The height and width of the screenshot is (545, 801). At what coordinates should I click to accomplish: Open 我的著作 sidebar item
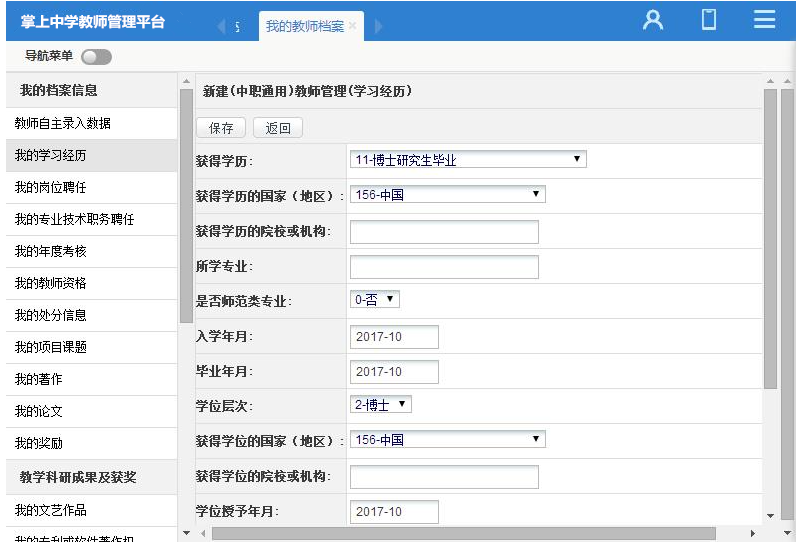(x=91, y=380)
